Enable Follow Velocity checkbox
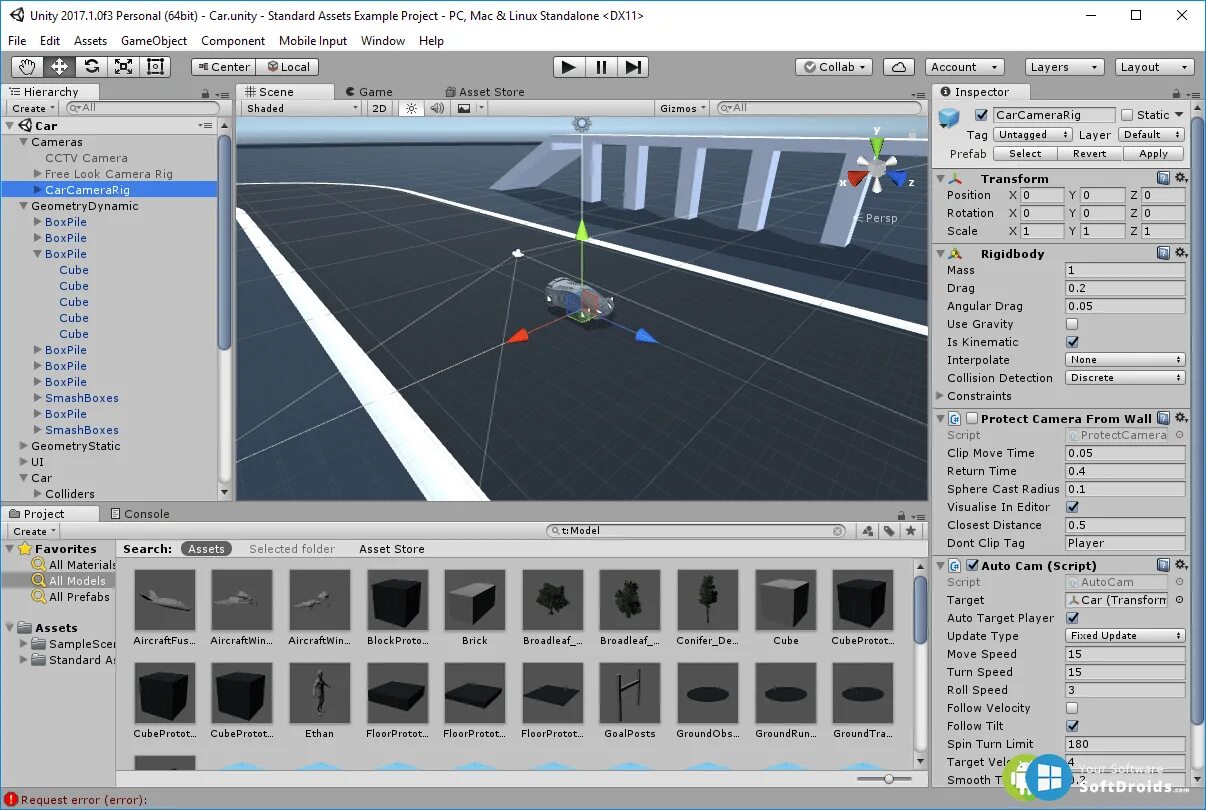Viewport: 1206px width, 810px height. 1072,708
